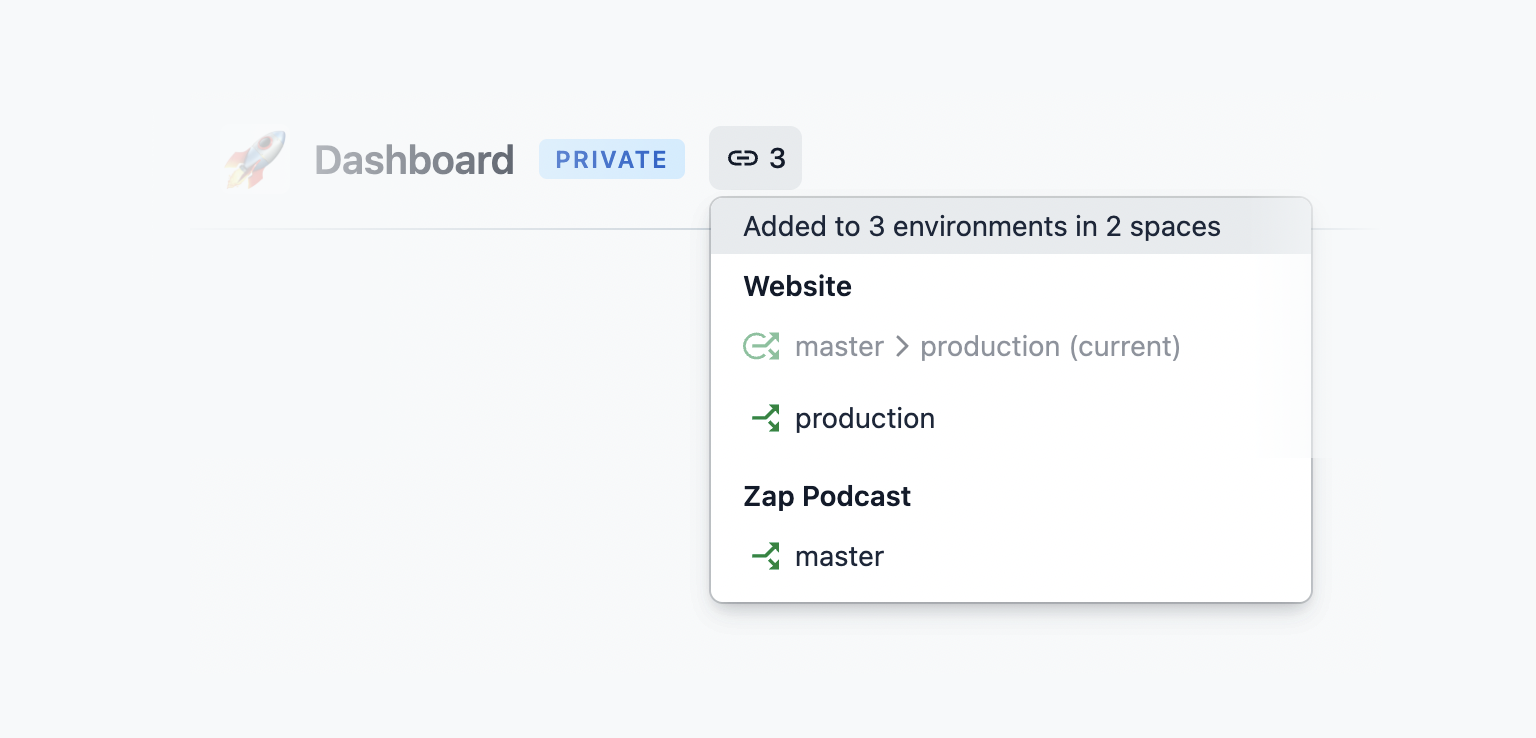Click the rocket app icon
Image resolution: width=1536 pixels, height=738 pixels.
254,160
